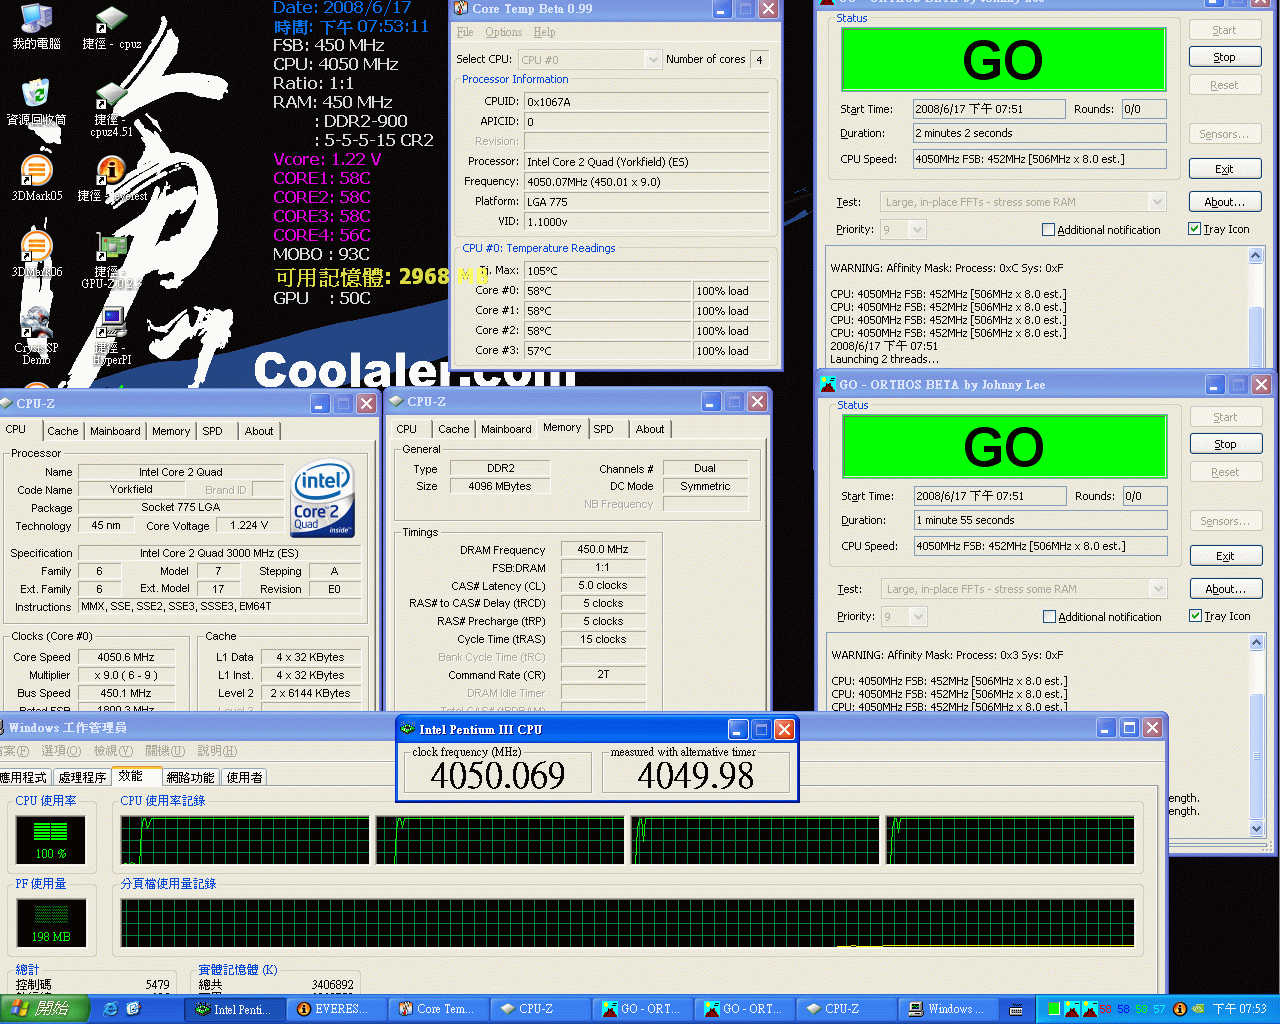Open the 選項(O) menu in Task Manager
The image size is (1280, 1024).
click(61, 751)
